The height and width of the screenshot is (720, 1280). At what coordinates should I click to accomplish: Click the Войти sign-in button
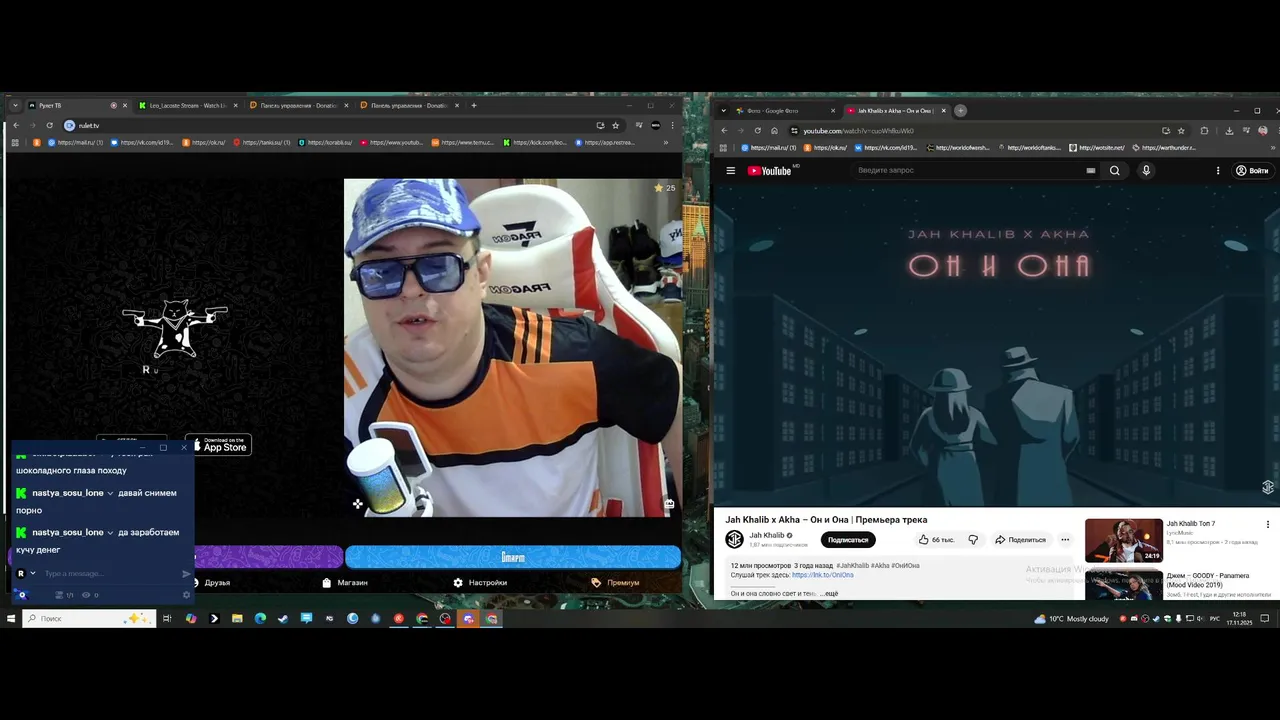point(1252,171)
